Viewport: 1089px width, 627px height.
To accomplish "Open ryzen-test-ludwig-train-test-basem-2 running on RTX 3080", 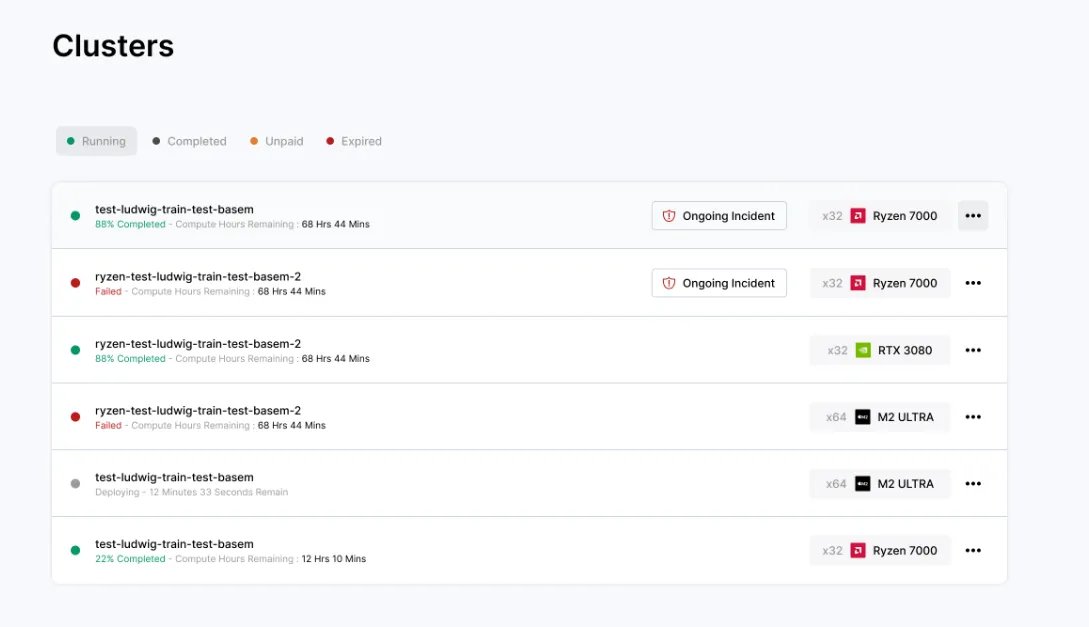I will [x=198, y=344].
